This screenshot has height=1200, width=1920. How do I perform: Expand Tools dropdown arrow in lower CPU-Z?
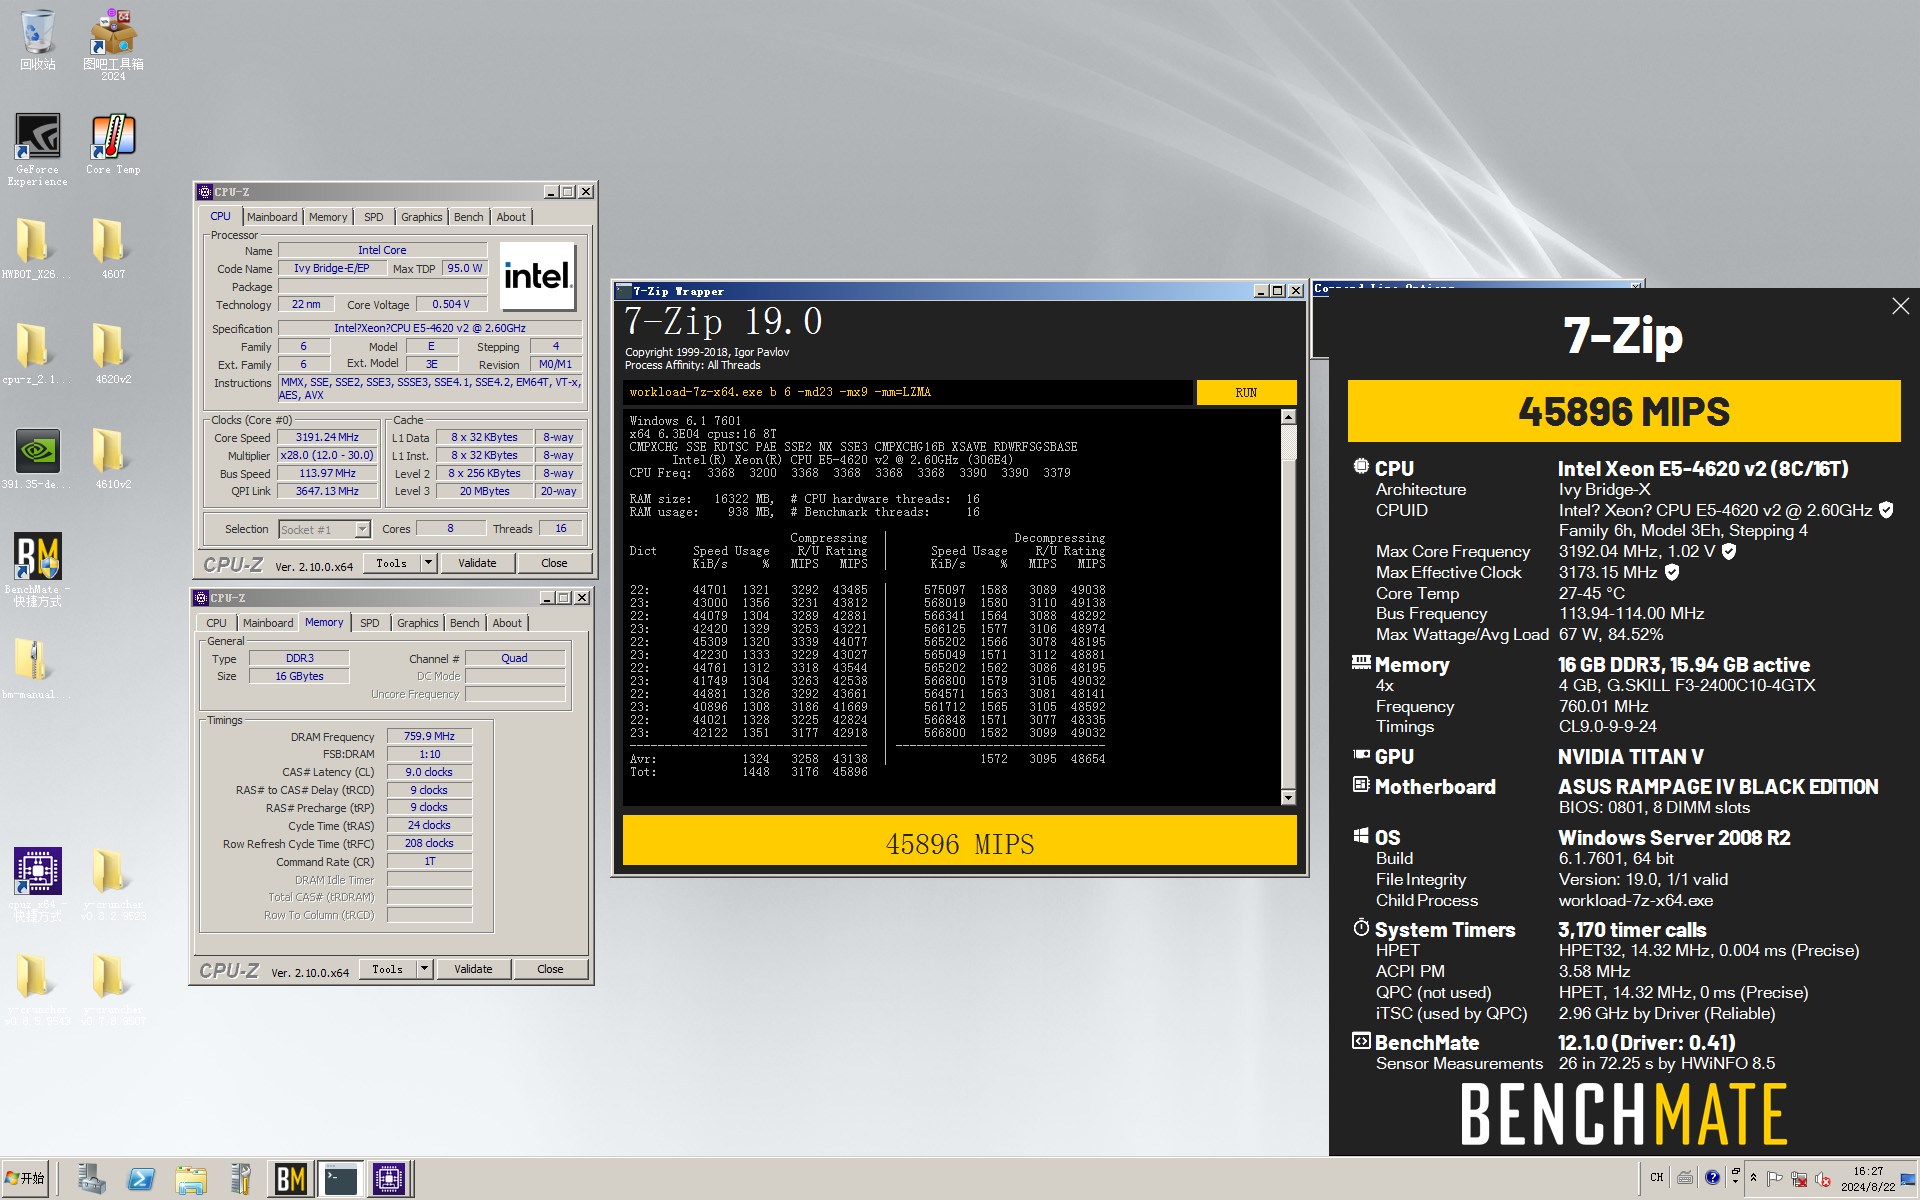click(425, 969)
